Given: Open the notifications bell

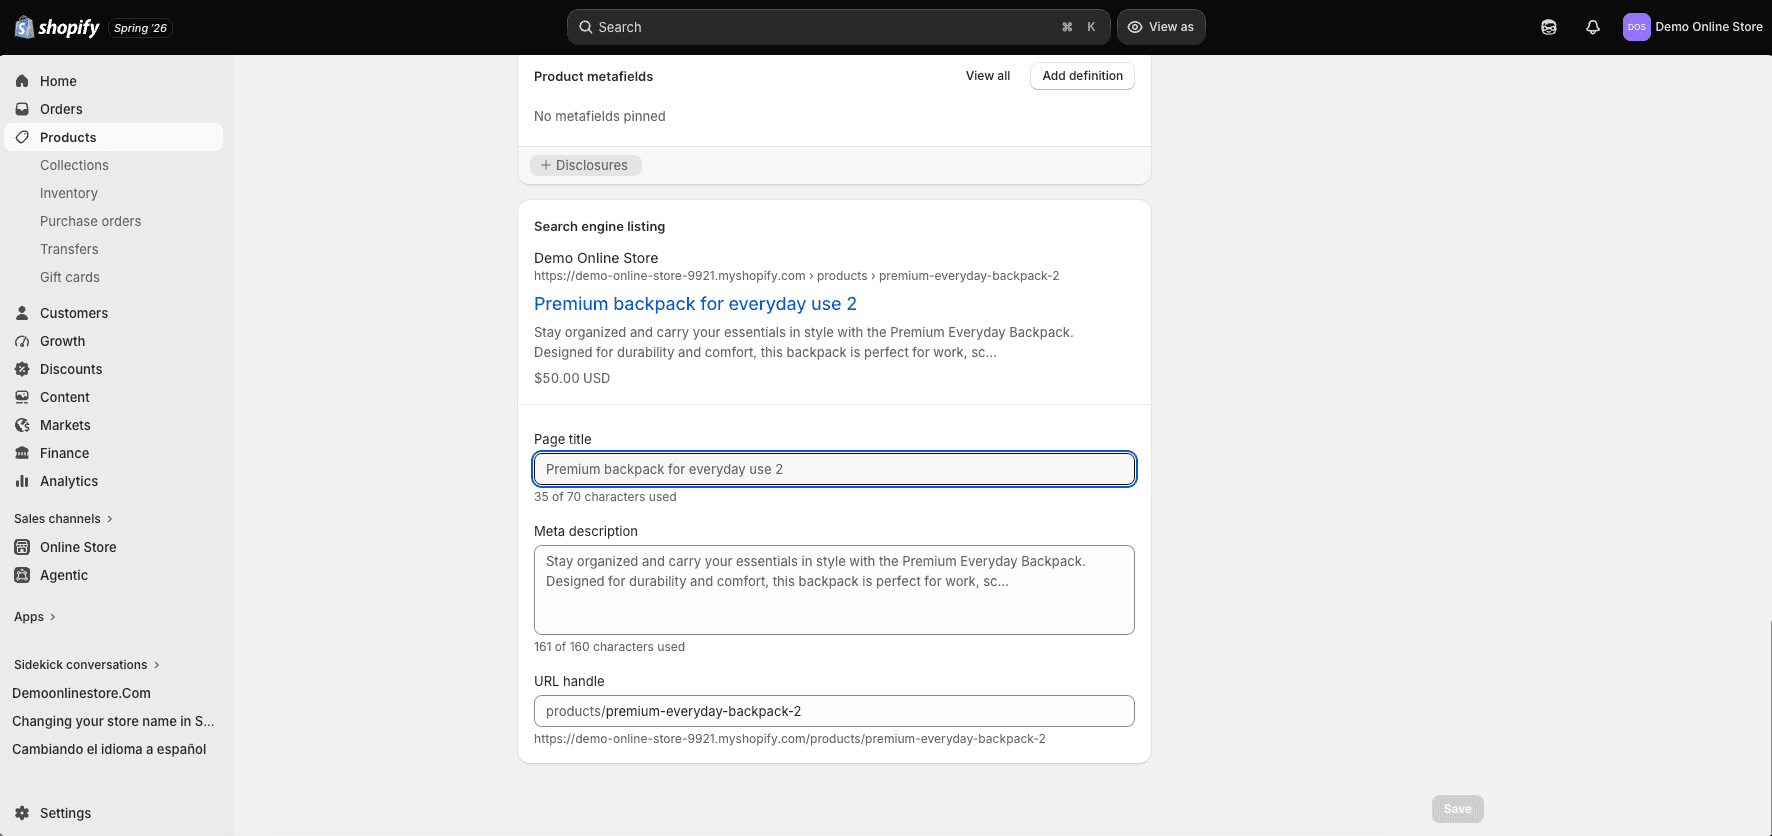Looking at the screenshot, I should 1593,27.
